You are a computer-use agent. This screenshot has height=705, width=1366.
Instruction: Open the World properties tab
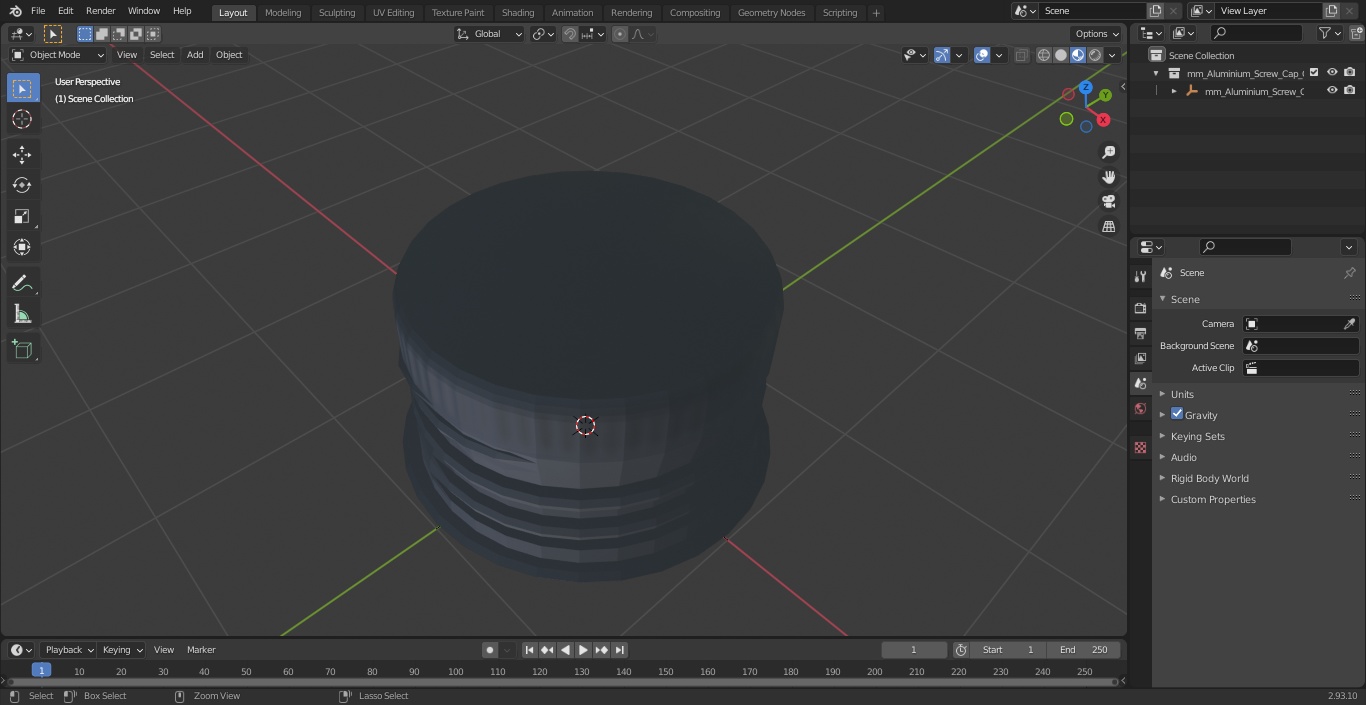(1140, 409)
